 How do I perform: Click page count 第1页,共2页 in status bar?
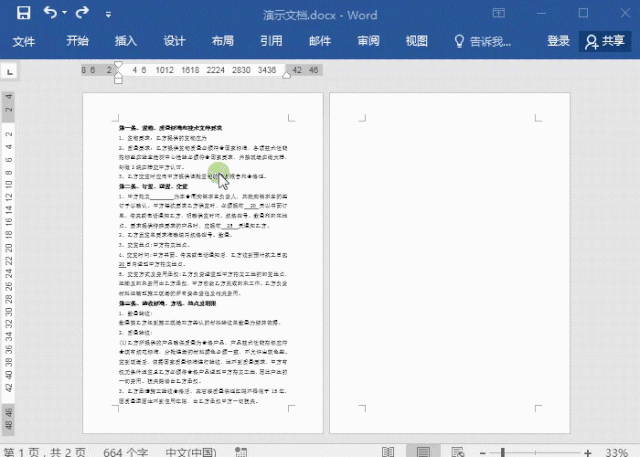(45, 452)
